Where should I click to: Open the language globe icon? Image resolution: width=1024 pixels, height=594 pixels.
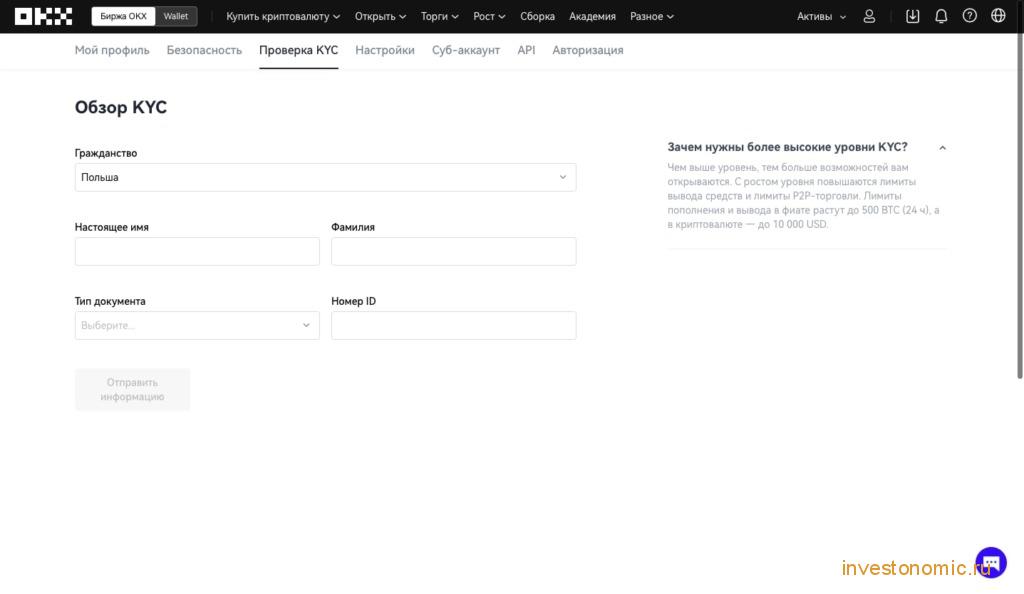(x=998, y=16)
